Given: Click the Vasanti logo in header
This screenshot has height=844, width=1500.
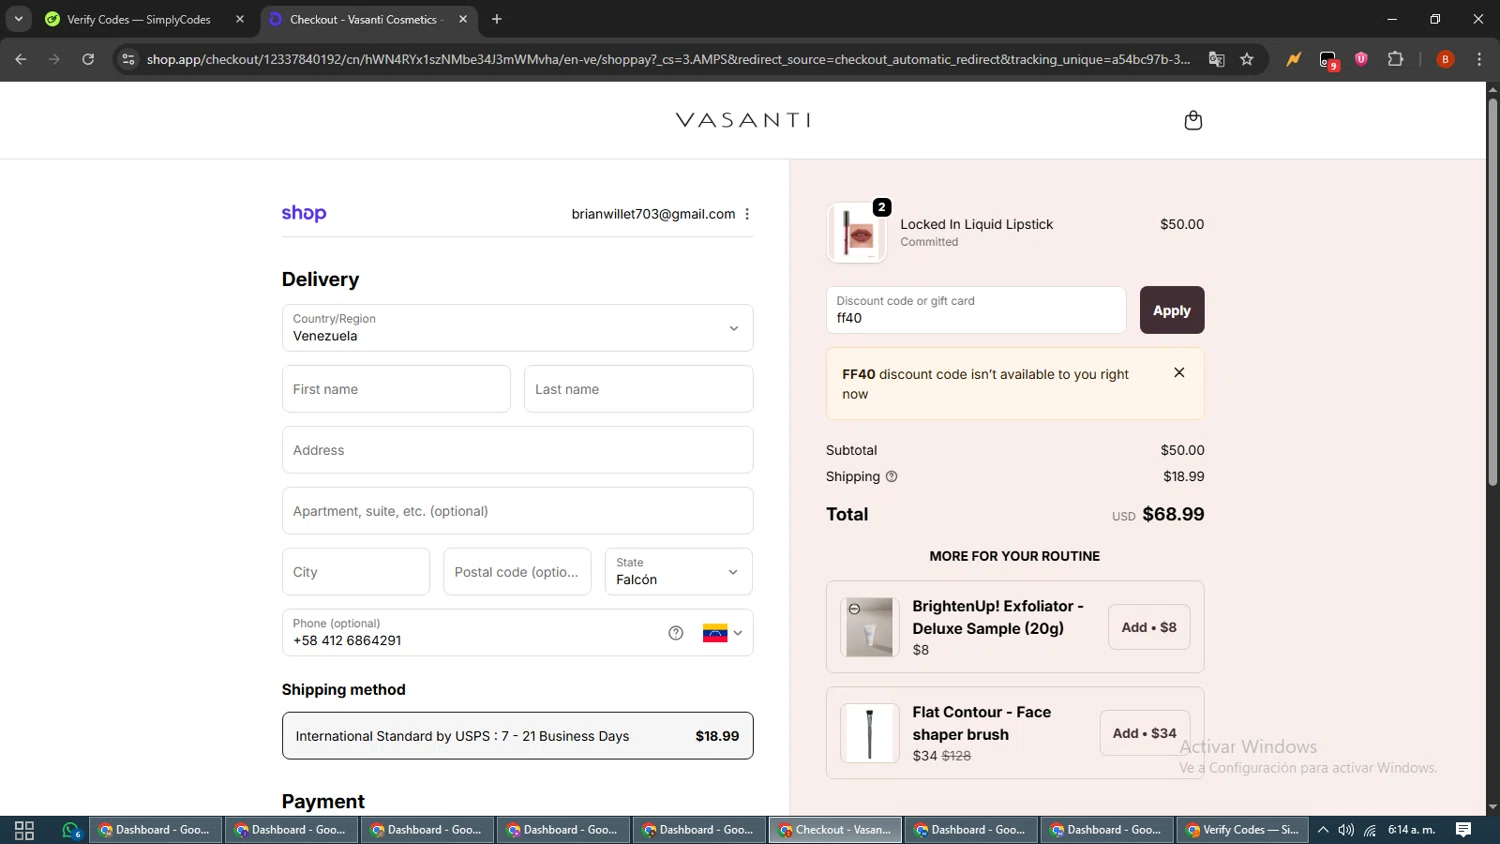Looking at the screenshot, I should (743, 120).
